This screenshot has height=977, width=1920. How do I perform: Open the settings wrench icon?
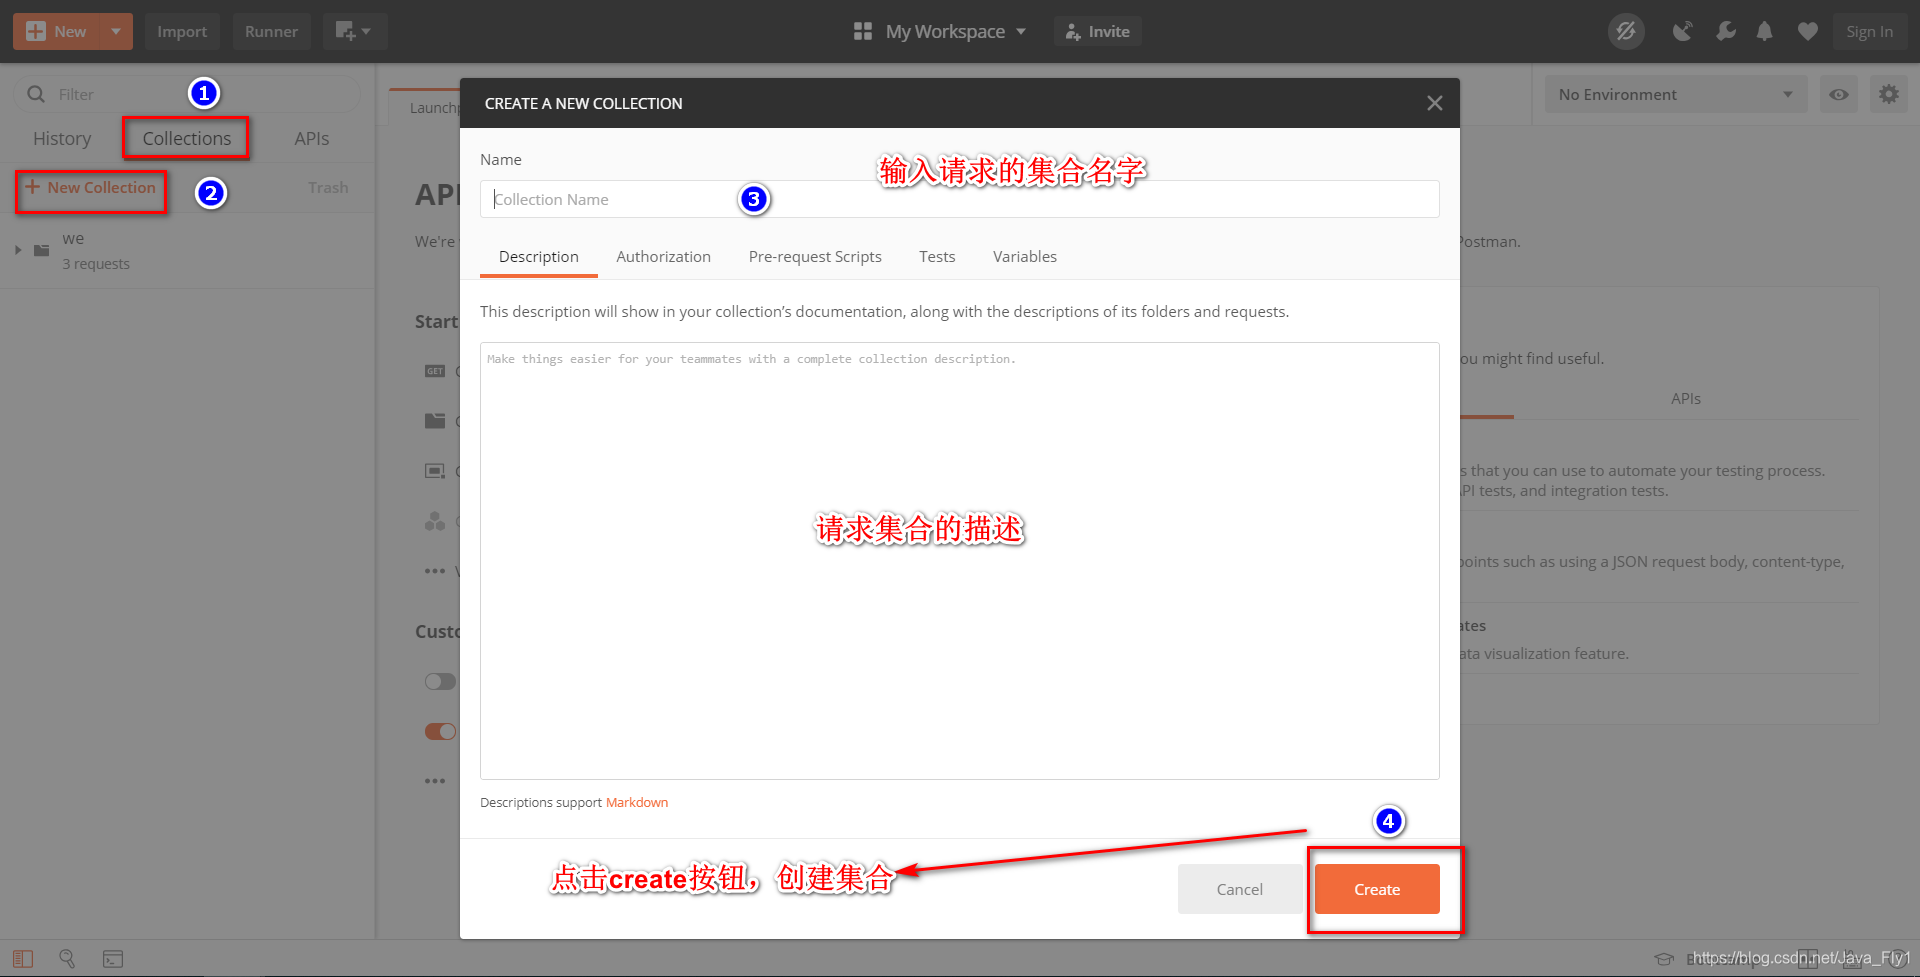1725,31
